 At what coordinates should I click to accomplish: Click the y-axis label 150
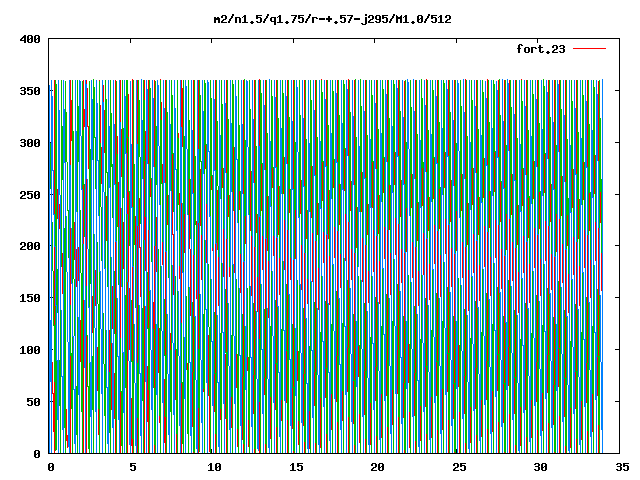pos(30,298)
